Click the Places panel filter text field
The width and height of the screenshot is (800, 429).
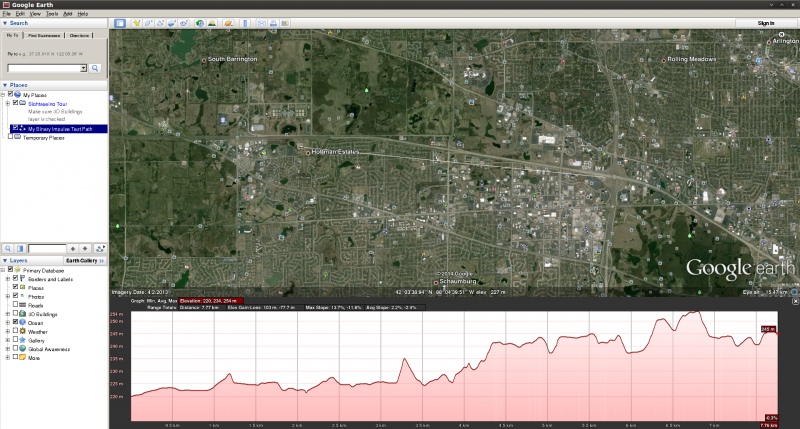47,248
